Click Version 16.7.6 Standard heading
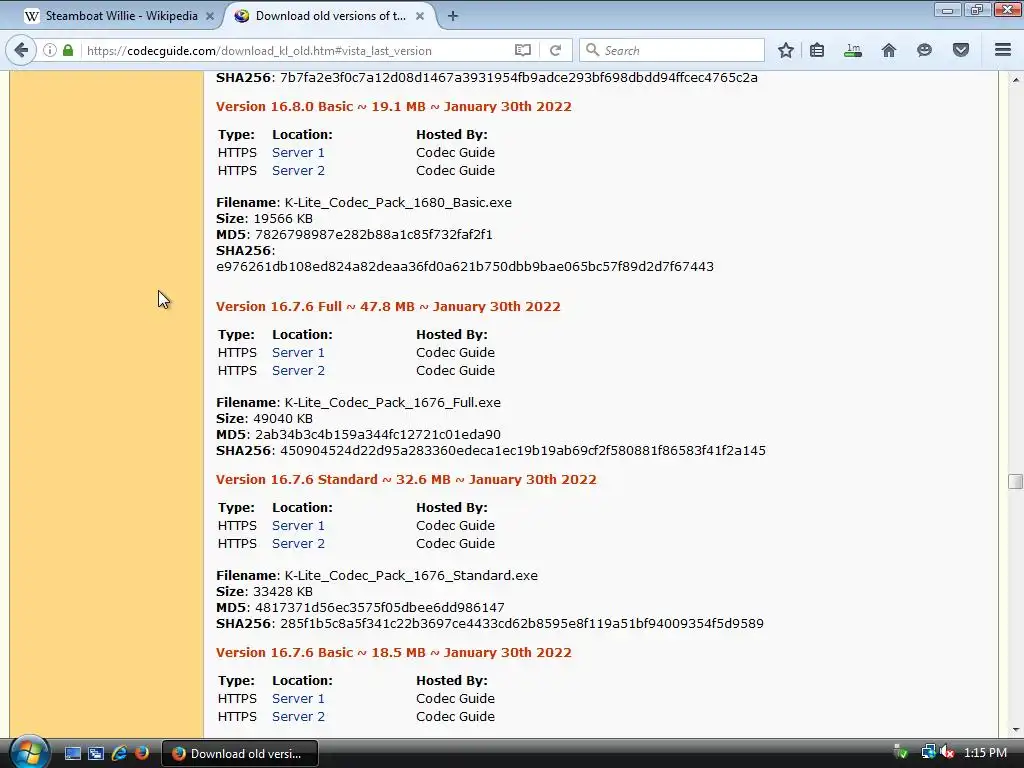1024x768 pixels. (406, 479)
